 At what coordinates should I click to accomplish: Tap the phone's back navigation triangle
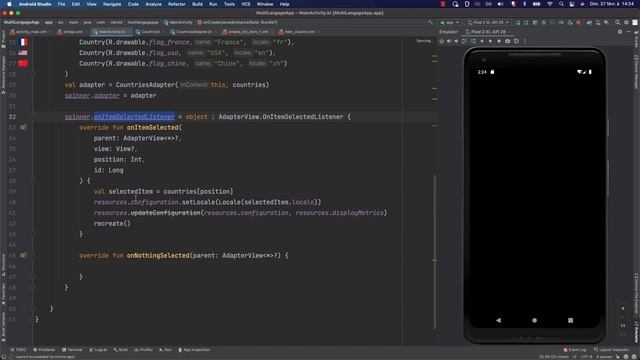coord(498,320)
